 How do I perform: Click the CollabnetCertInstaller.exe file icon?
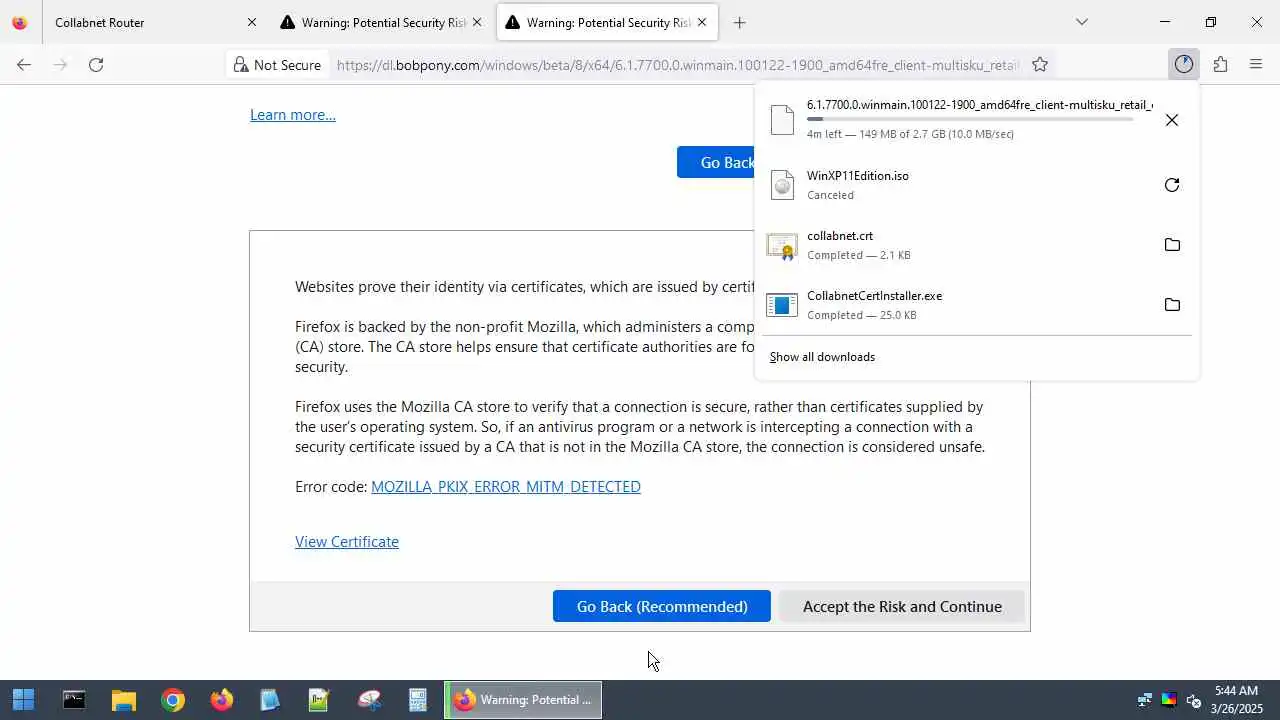click(782, 305)
